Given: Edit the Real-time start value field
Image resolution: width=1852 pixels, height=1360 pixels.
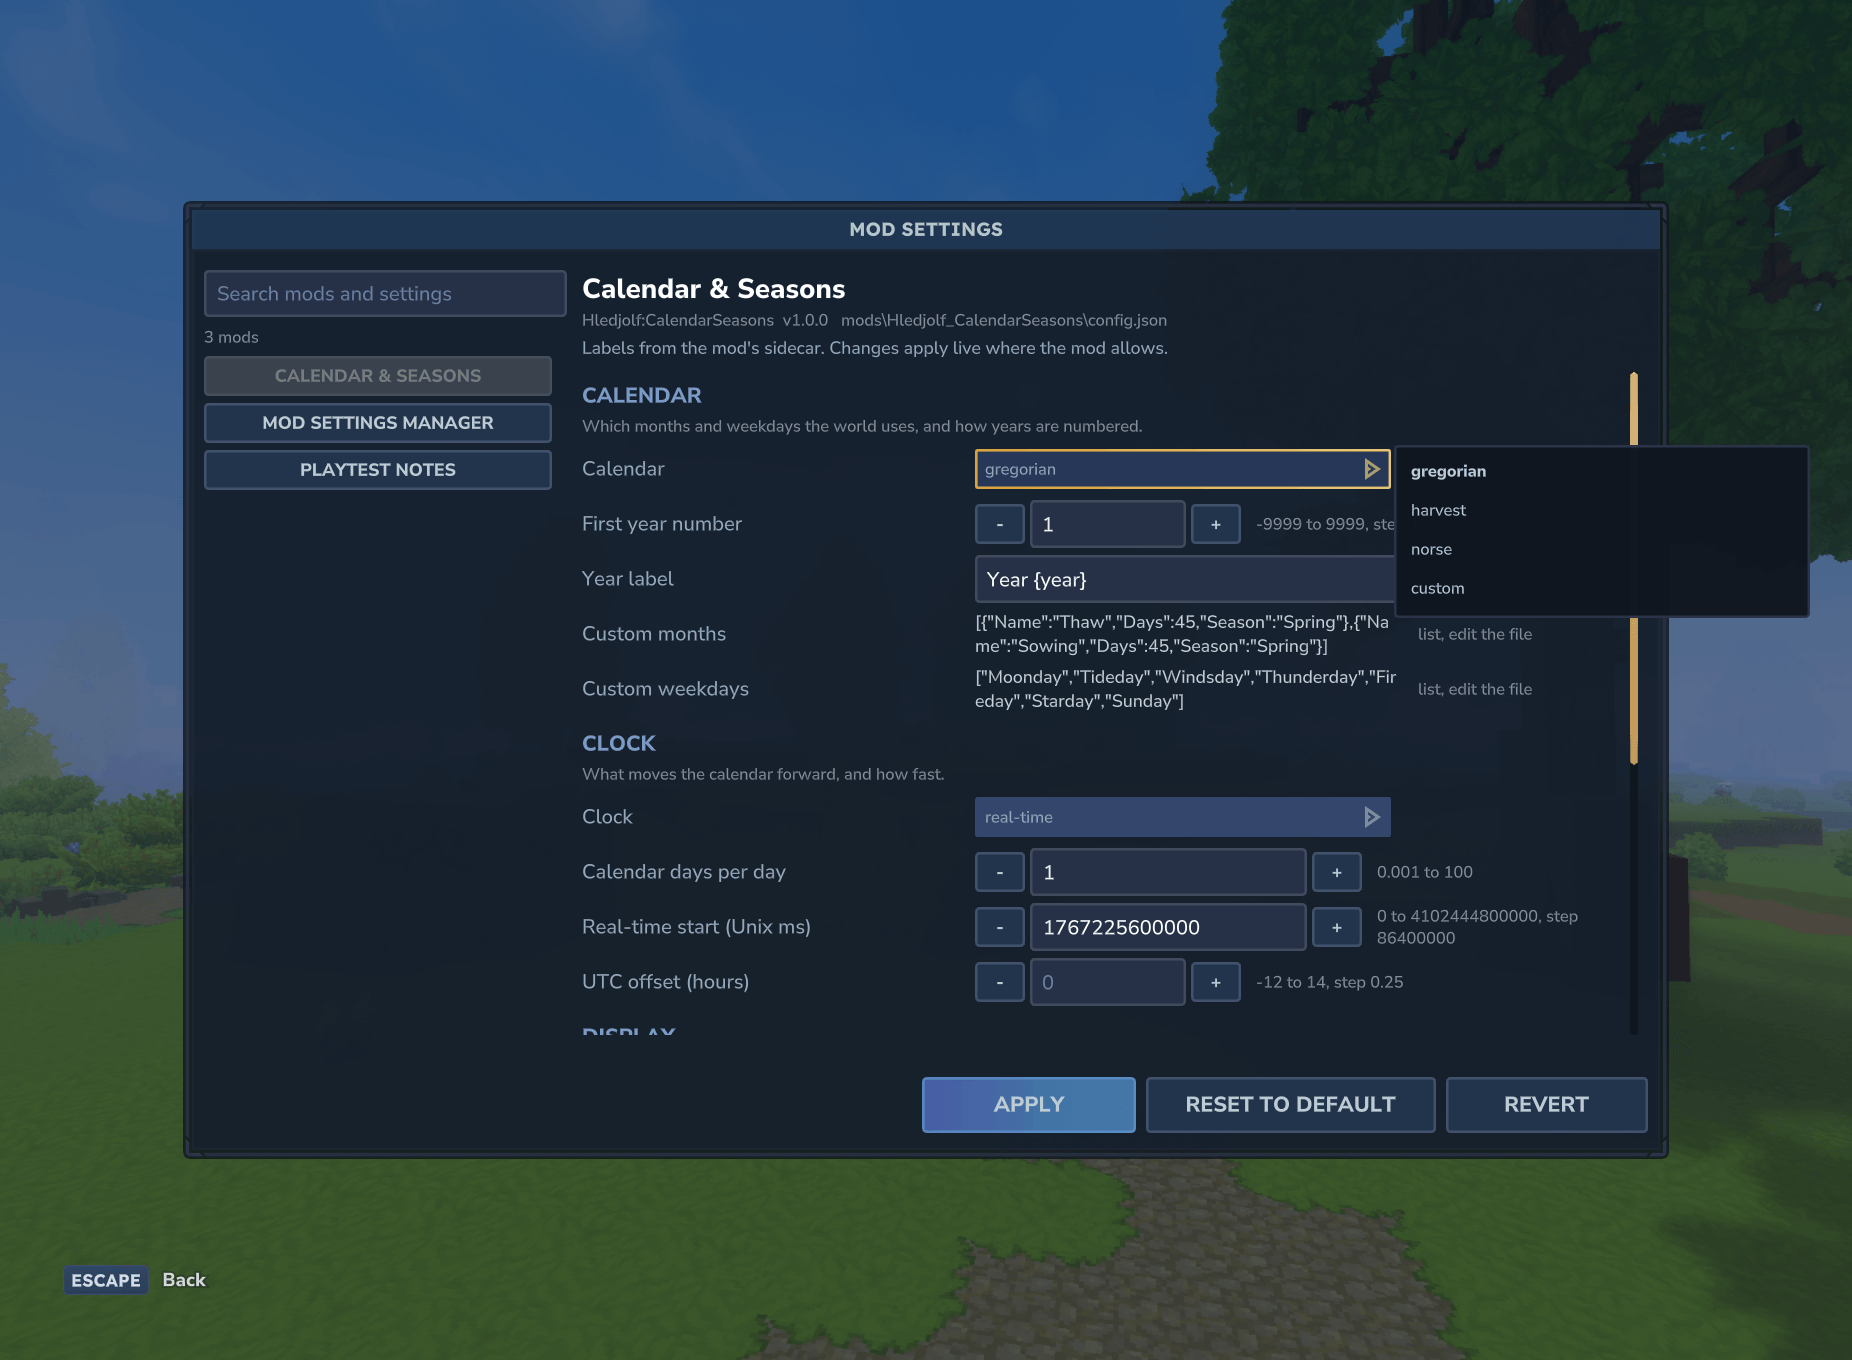Looking at the screenshot, I should click(x=1168, y=927).
